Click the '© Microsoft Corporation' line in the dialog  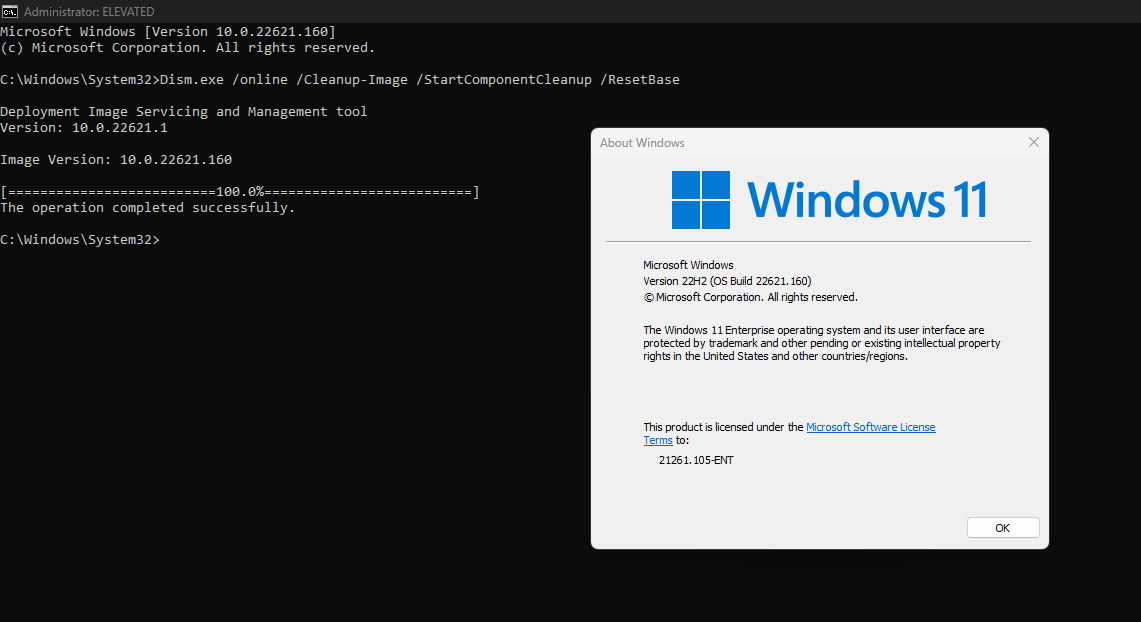coord(750,297)
